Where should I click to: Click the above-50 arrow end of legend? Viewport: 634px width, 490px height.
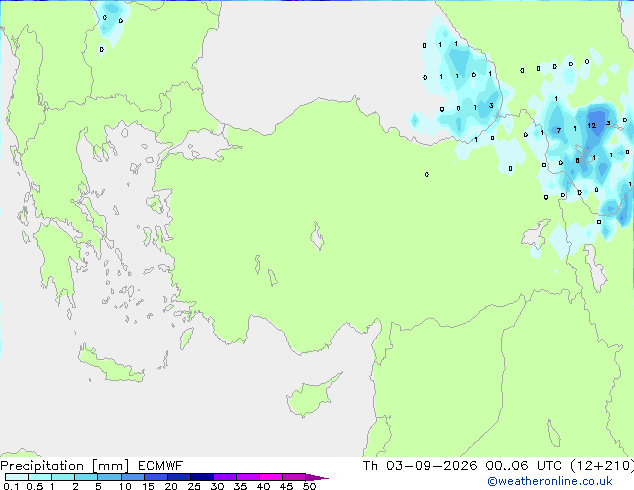coord(317,477)
